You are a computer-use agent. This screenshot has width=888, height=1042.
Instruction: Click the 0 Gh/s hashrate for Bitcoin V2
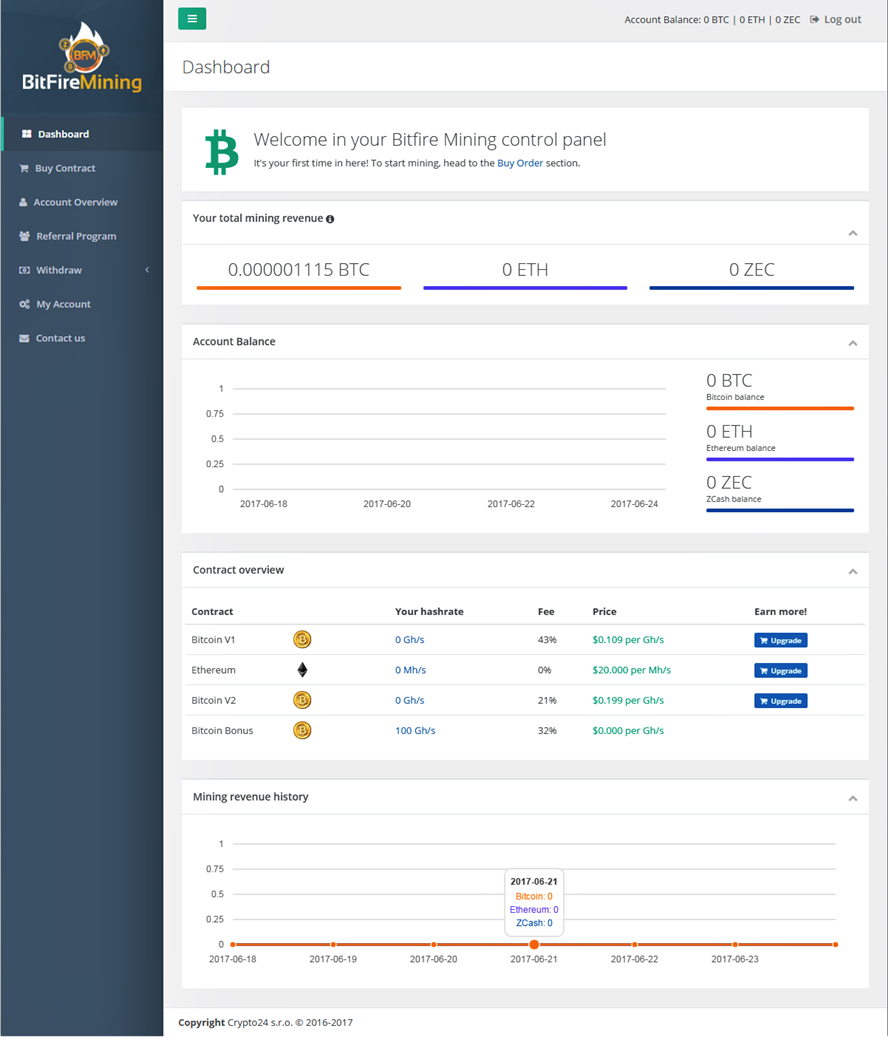(409, 700)
